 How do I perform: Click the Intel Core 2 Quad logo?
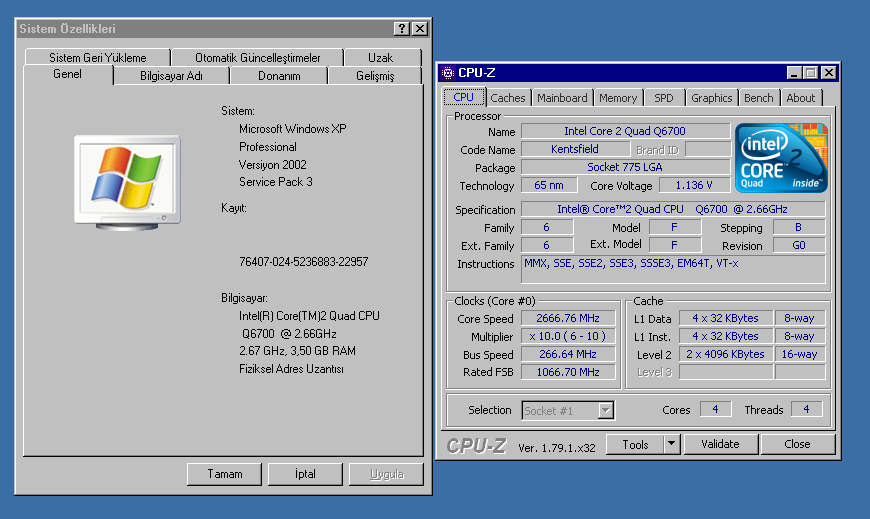click(x=781, y=158)
